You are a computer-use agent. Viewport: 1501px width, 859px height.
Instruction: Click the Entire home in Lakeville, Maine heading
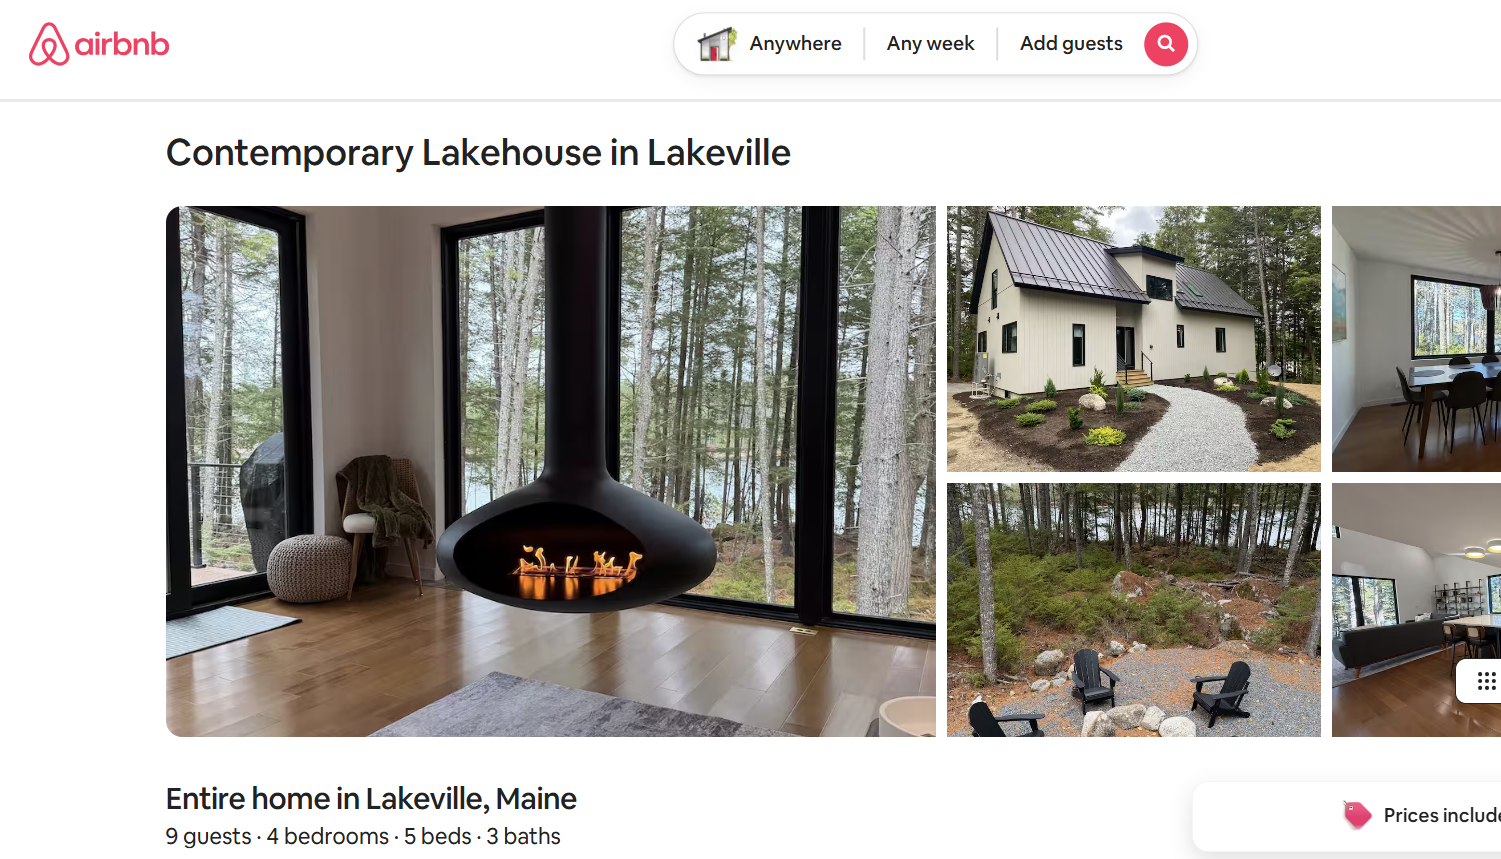click(x=371, y=799)
